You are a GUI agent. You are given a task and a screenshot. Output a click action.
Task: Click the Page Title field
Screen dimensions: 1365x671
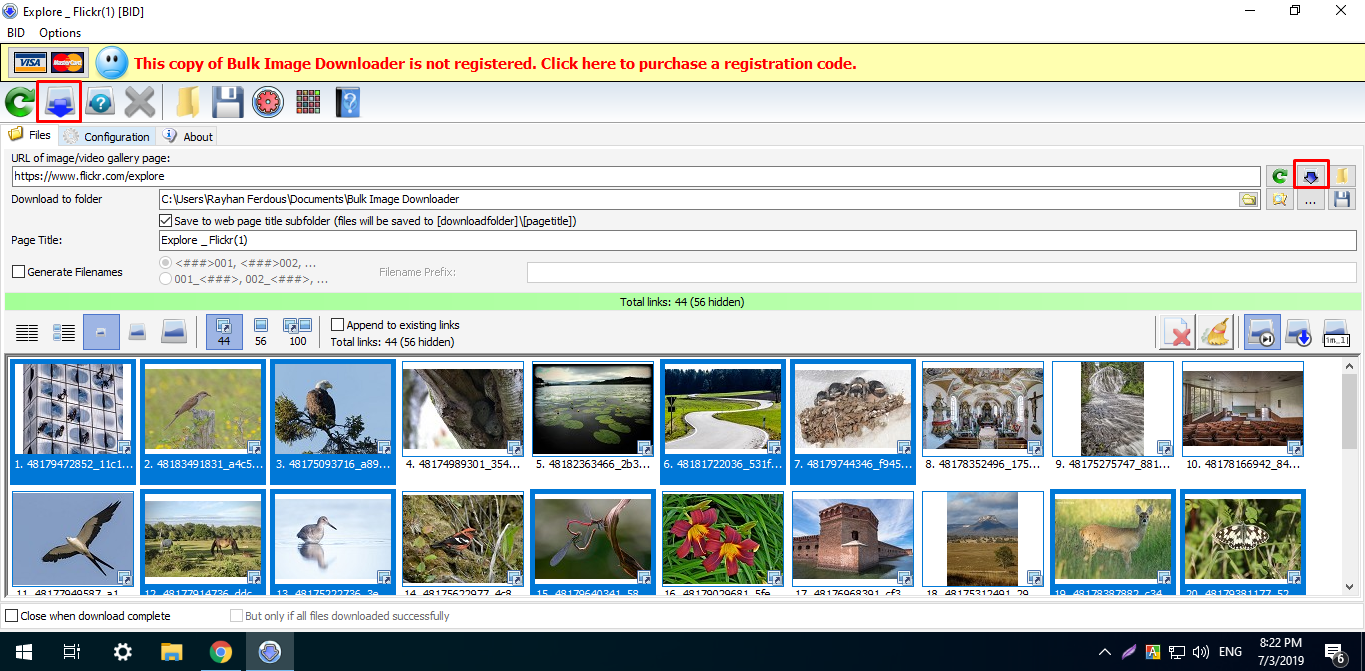pyautogui.click(x=757, y=241)
